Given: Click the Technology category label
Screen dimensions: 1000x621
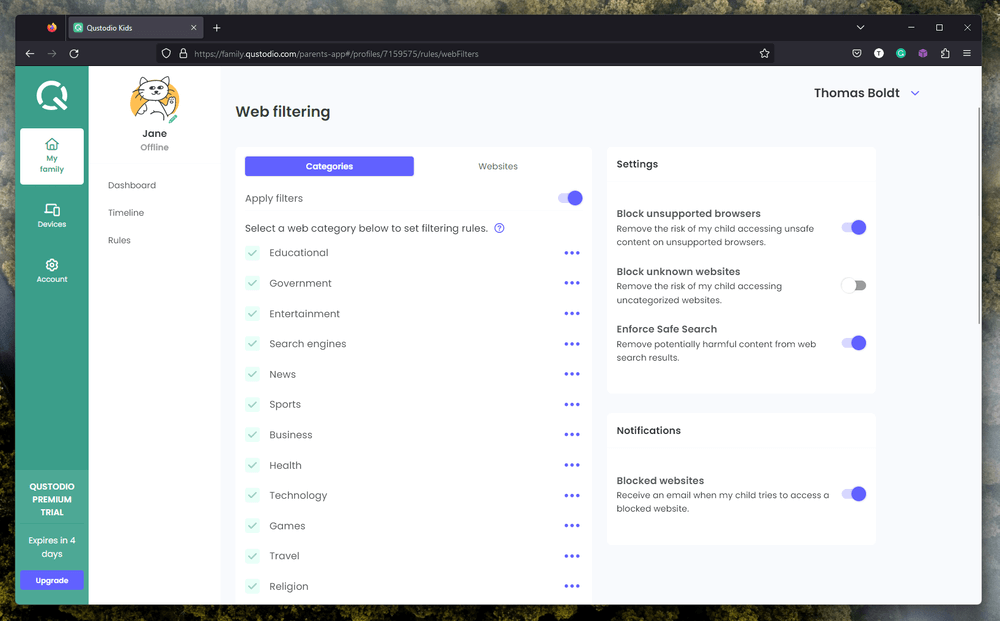Looking at the screenshot, I should coord(298,495).
